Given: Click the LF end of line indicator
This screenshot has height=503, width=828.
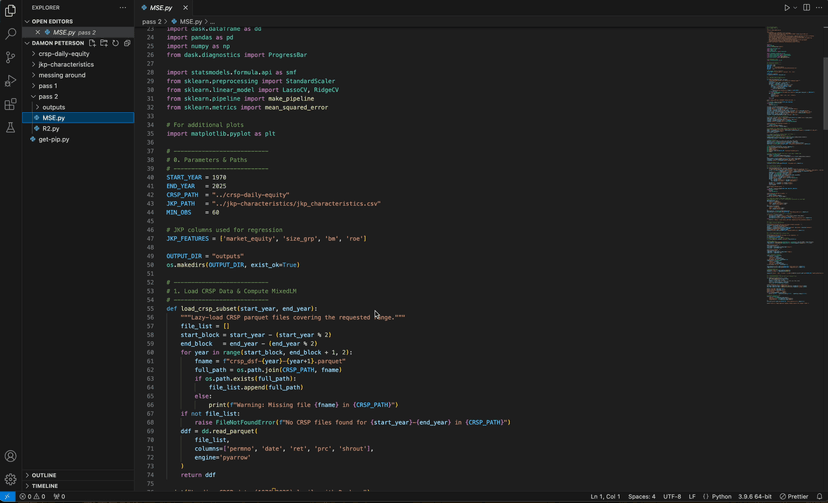Looking at the screenshot, I should click(692, 496).
